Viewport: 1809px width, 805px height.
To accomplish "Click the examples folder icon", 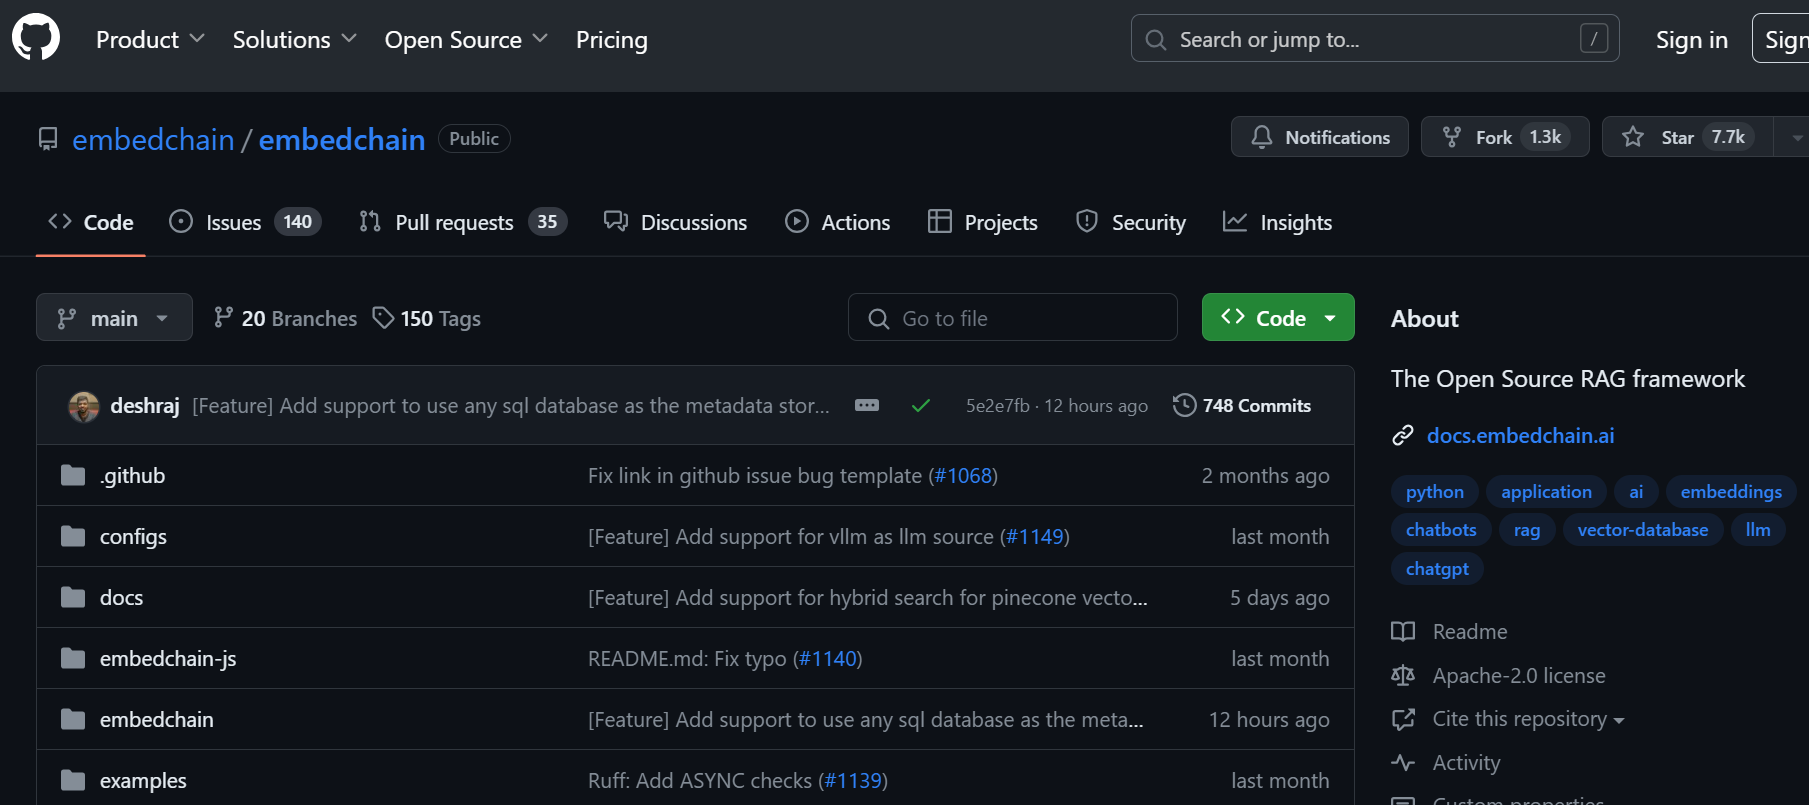I will point(73,780).
